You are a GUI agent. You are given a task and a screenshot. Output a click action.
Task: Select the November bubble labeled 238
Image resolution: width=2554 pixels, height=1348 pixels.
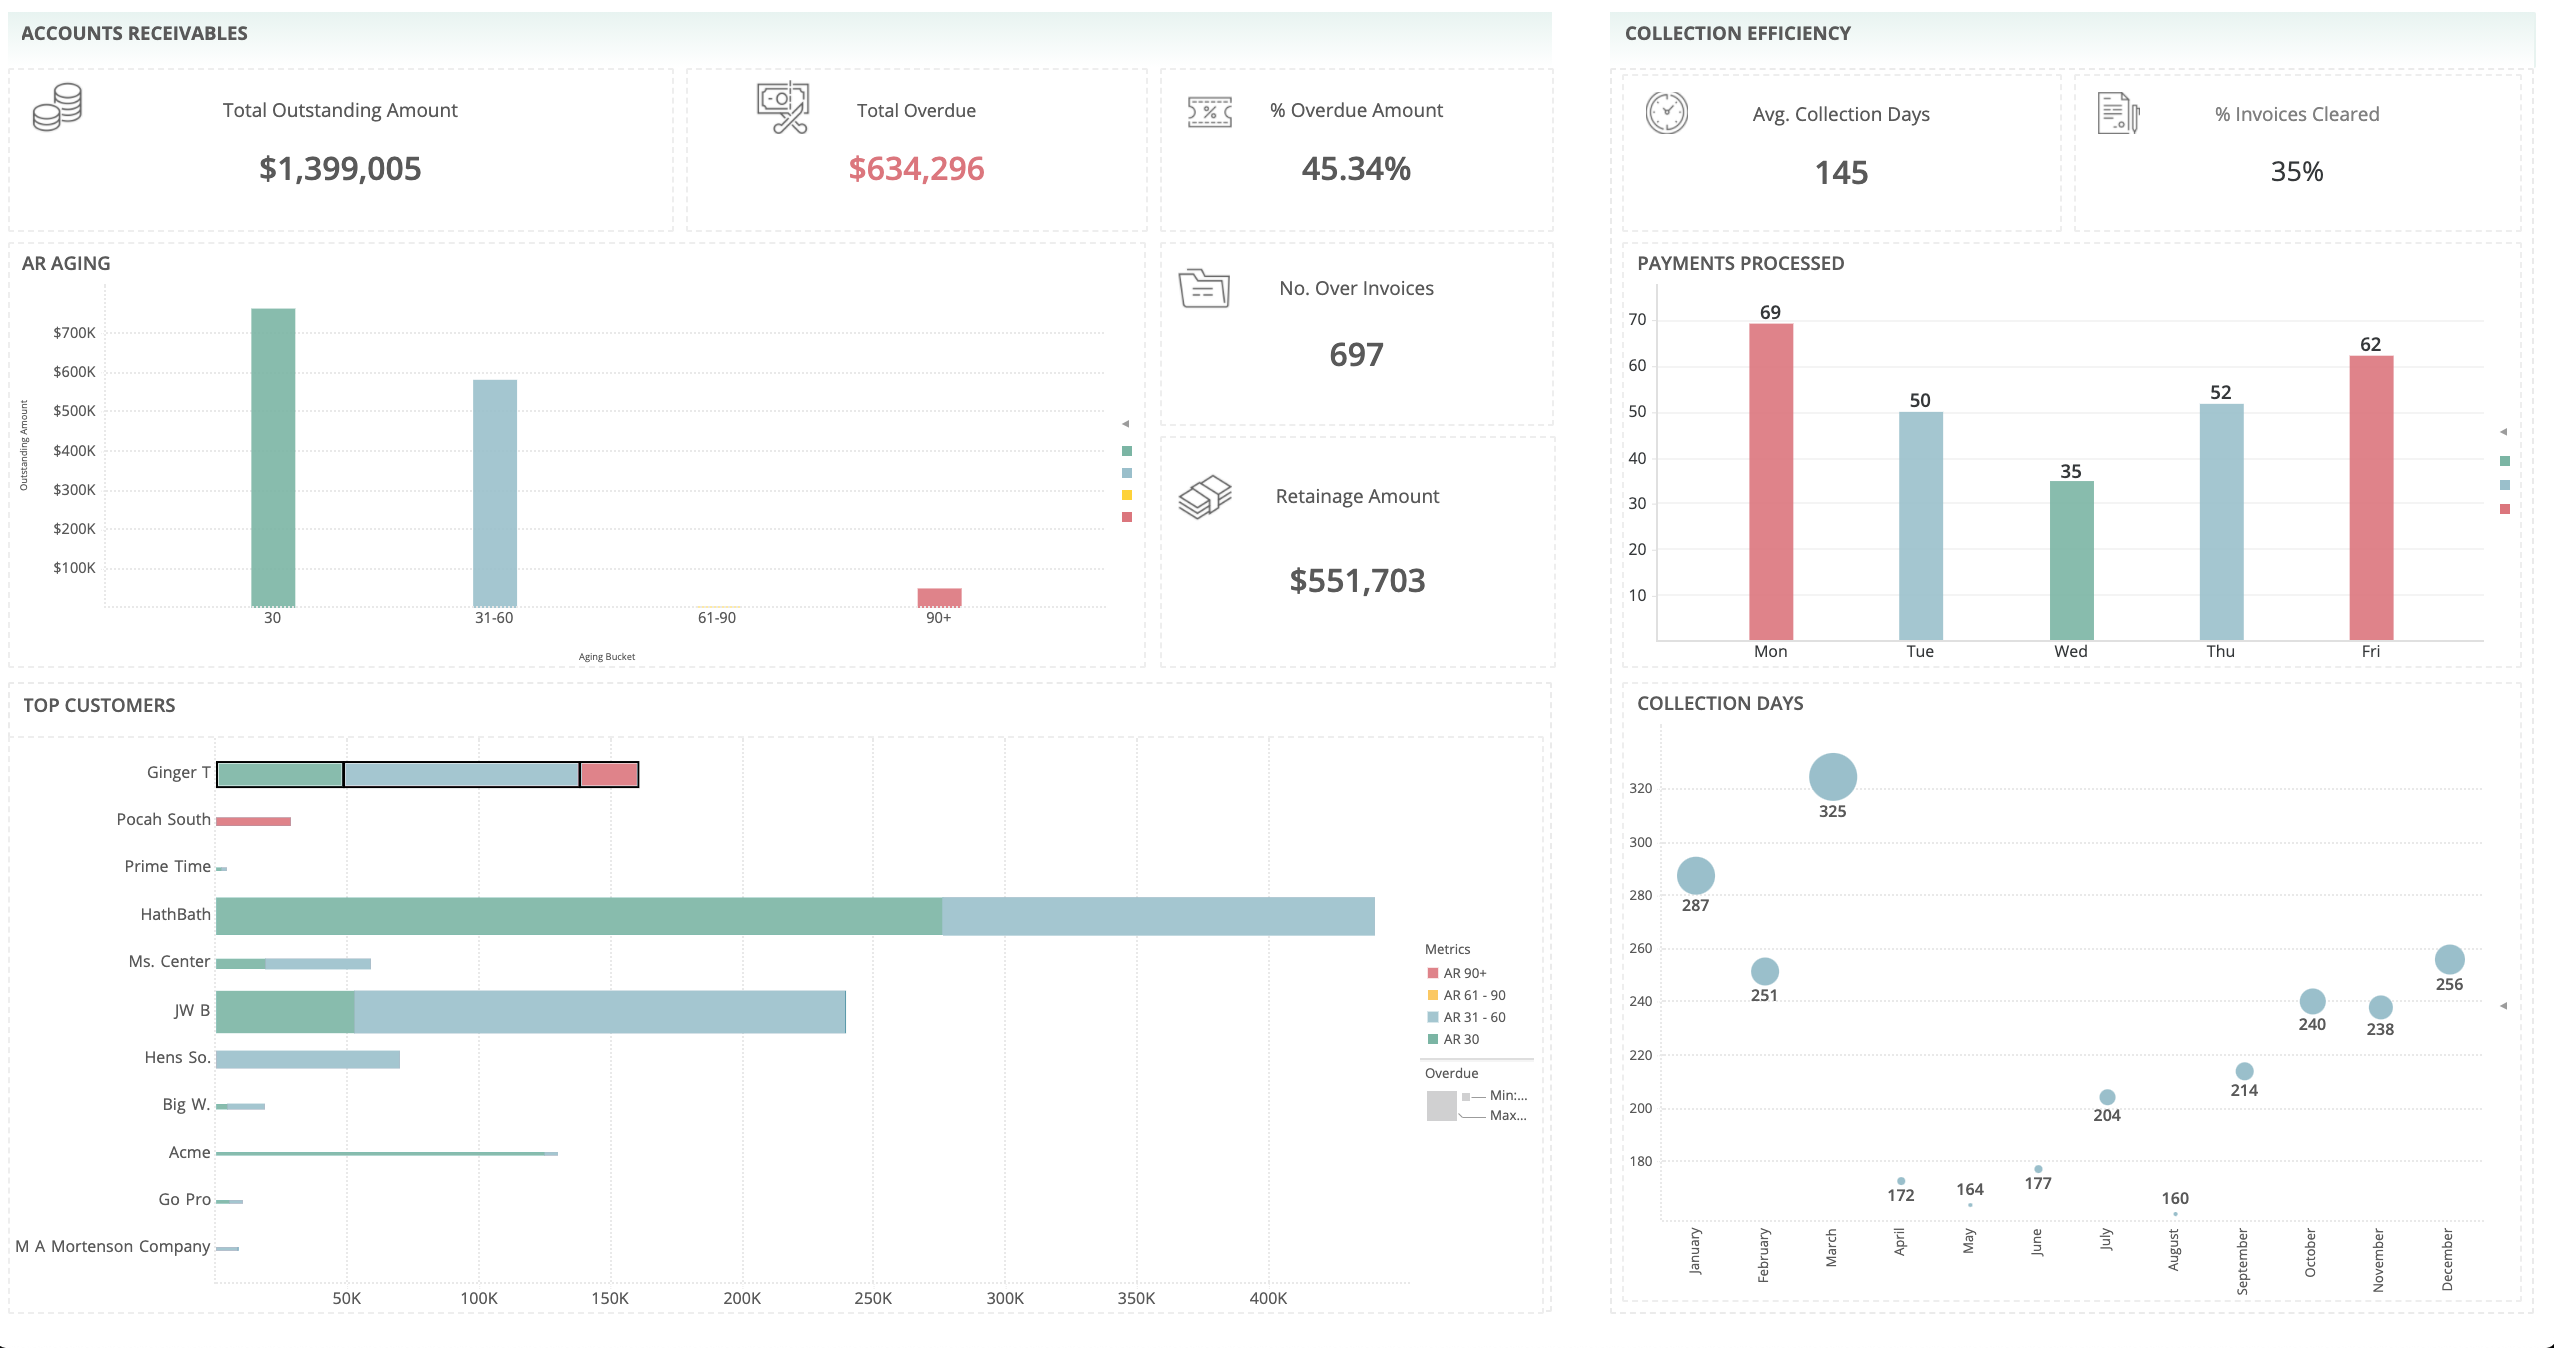coord(2381,1007)
